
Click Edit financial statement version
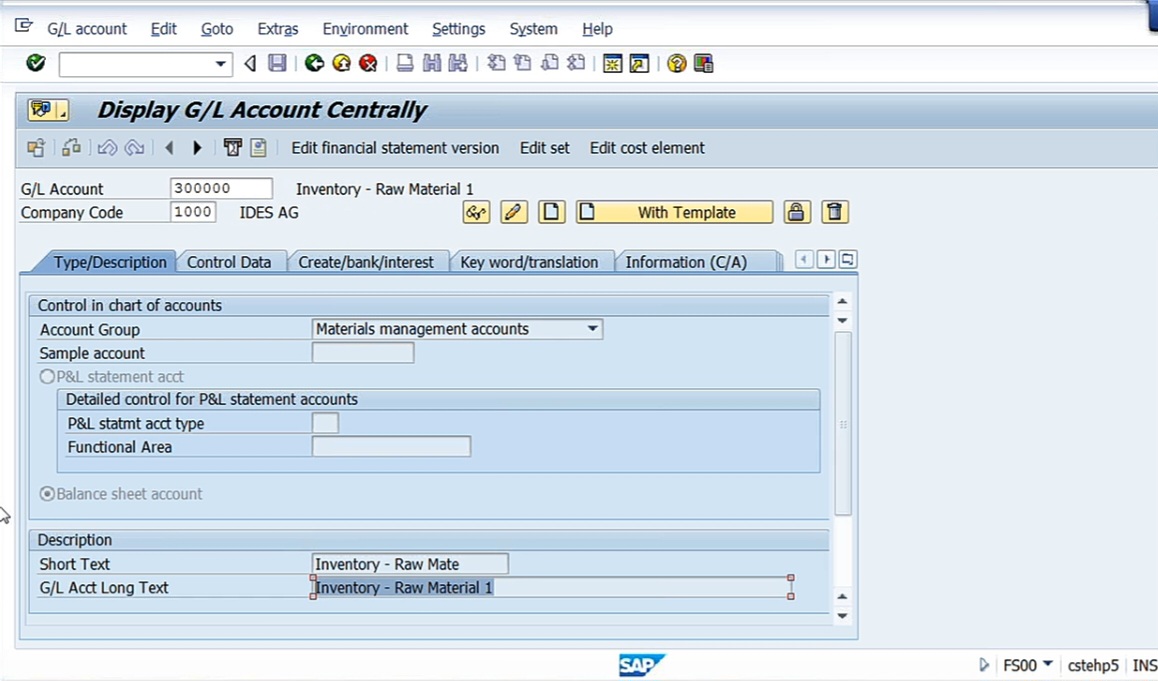[395, 148]
